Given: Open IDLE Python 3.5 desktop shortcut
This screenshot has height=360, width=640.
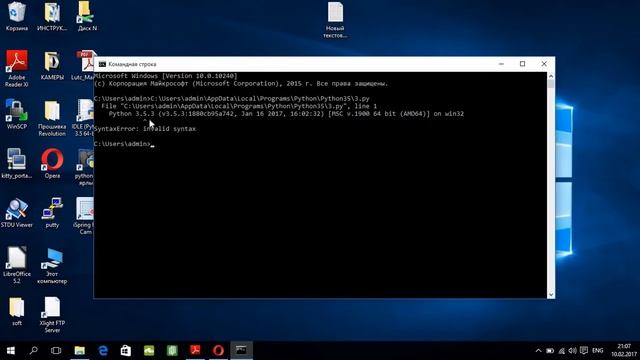Looking at the screenshot, I should [x=84, y=118].
